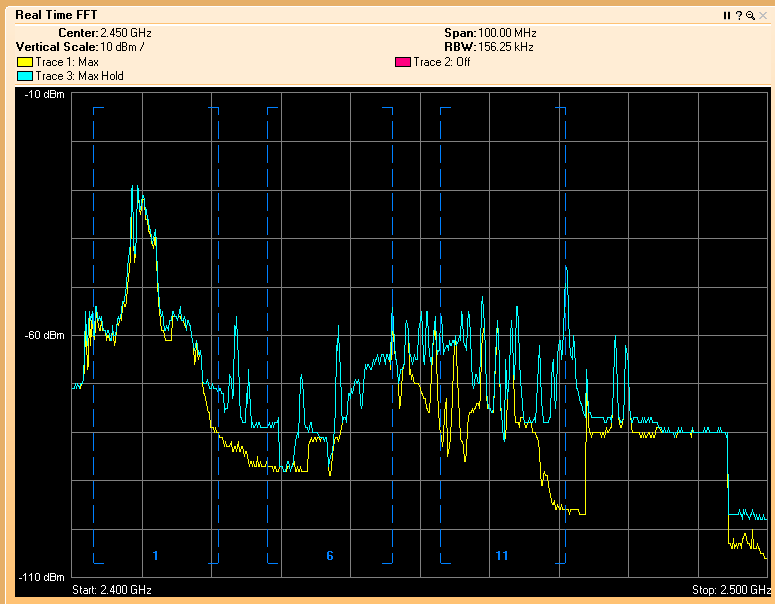The image size is (775, 604).
Task: Click the channel 1 marker label
Action: (155, 555)
